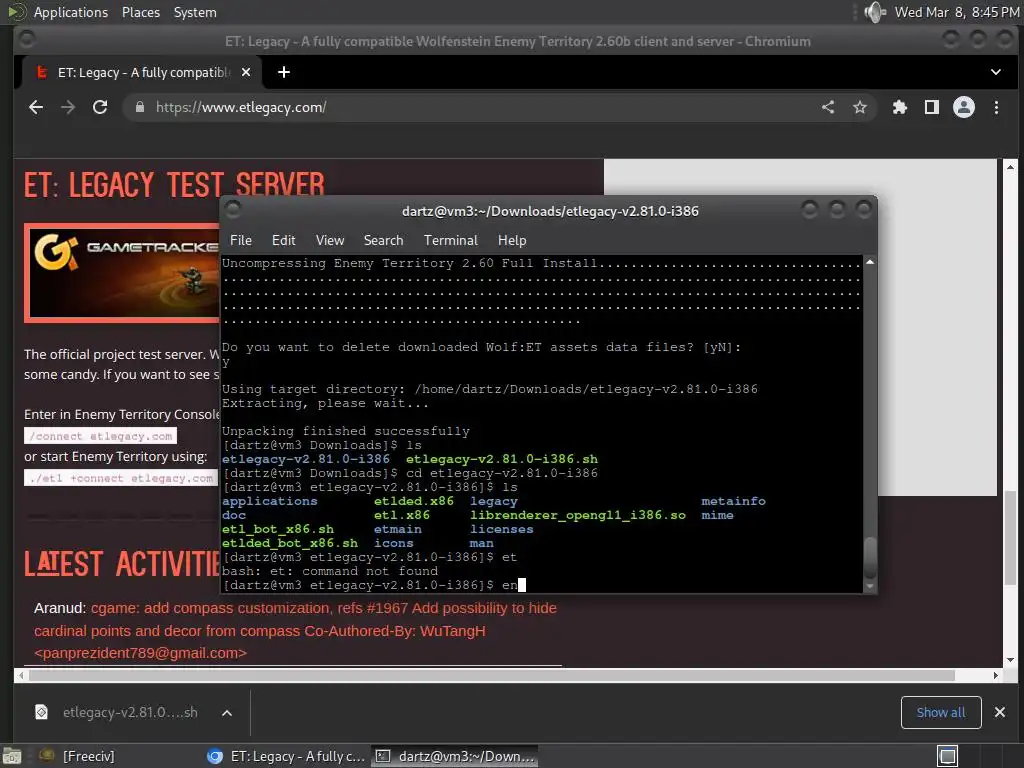
Task: Open the tab search dropdown chevron
Action: 995,72
